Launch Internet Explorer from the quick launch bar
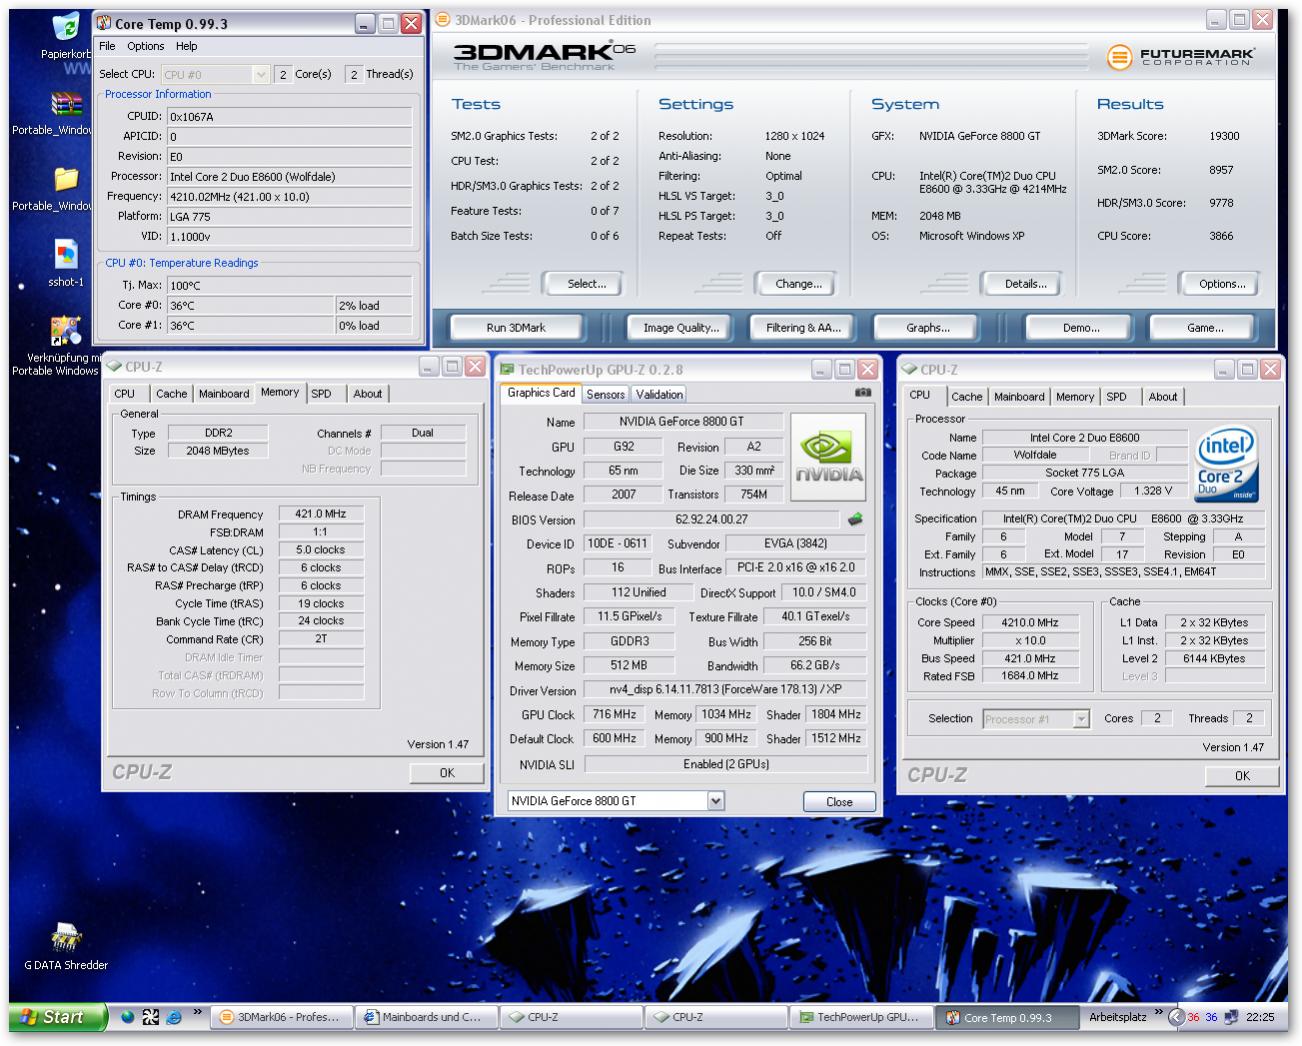The image size is (1302, 1046). point(174,1017)
